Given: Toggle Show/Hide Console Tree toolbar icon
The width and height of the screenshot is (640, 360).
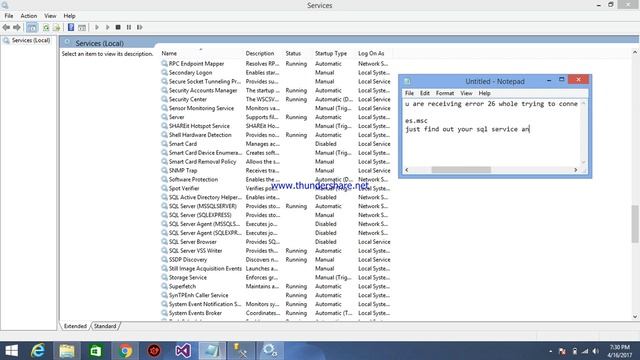Looking at the screenshot, I should 32,27.
